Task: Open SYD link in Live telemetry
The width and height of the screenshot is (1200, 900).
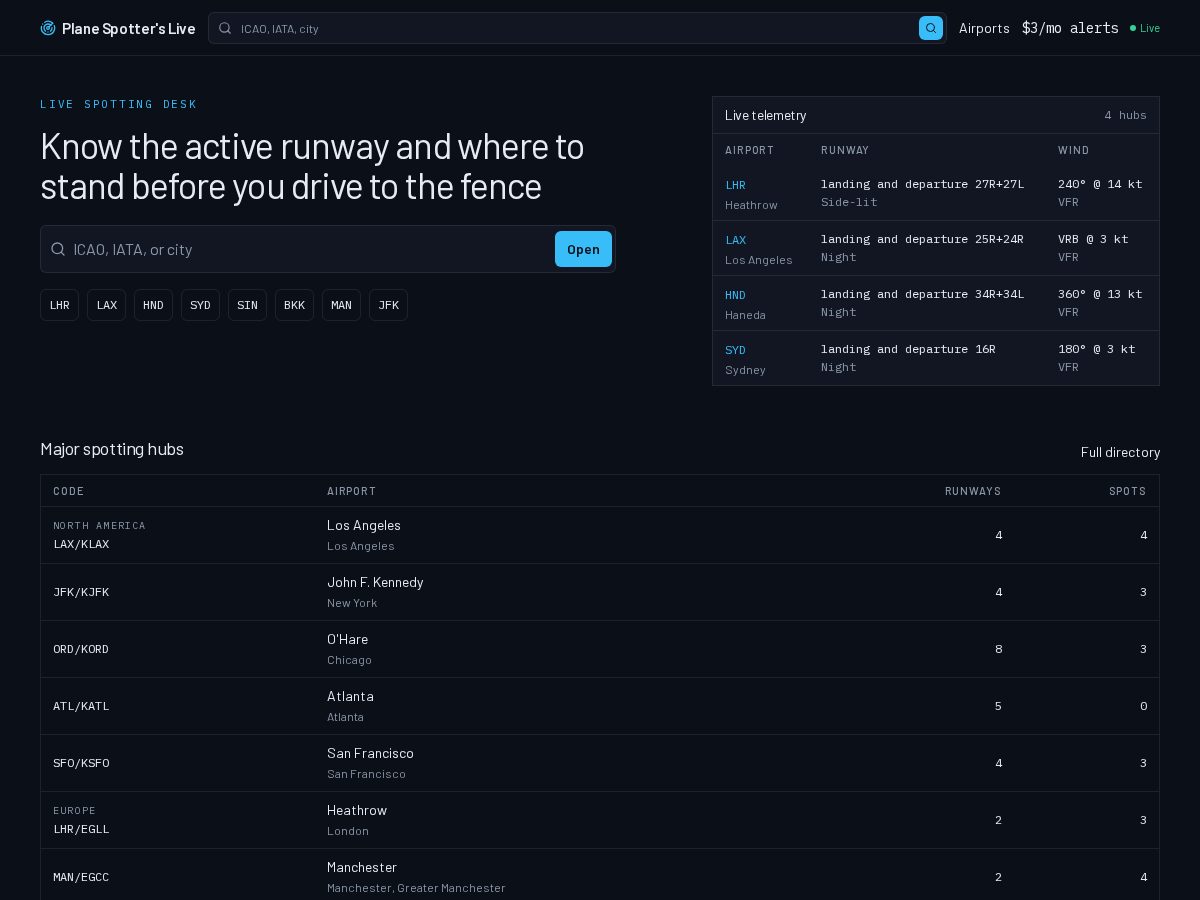Action: click(x=735, y=350)
